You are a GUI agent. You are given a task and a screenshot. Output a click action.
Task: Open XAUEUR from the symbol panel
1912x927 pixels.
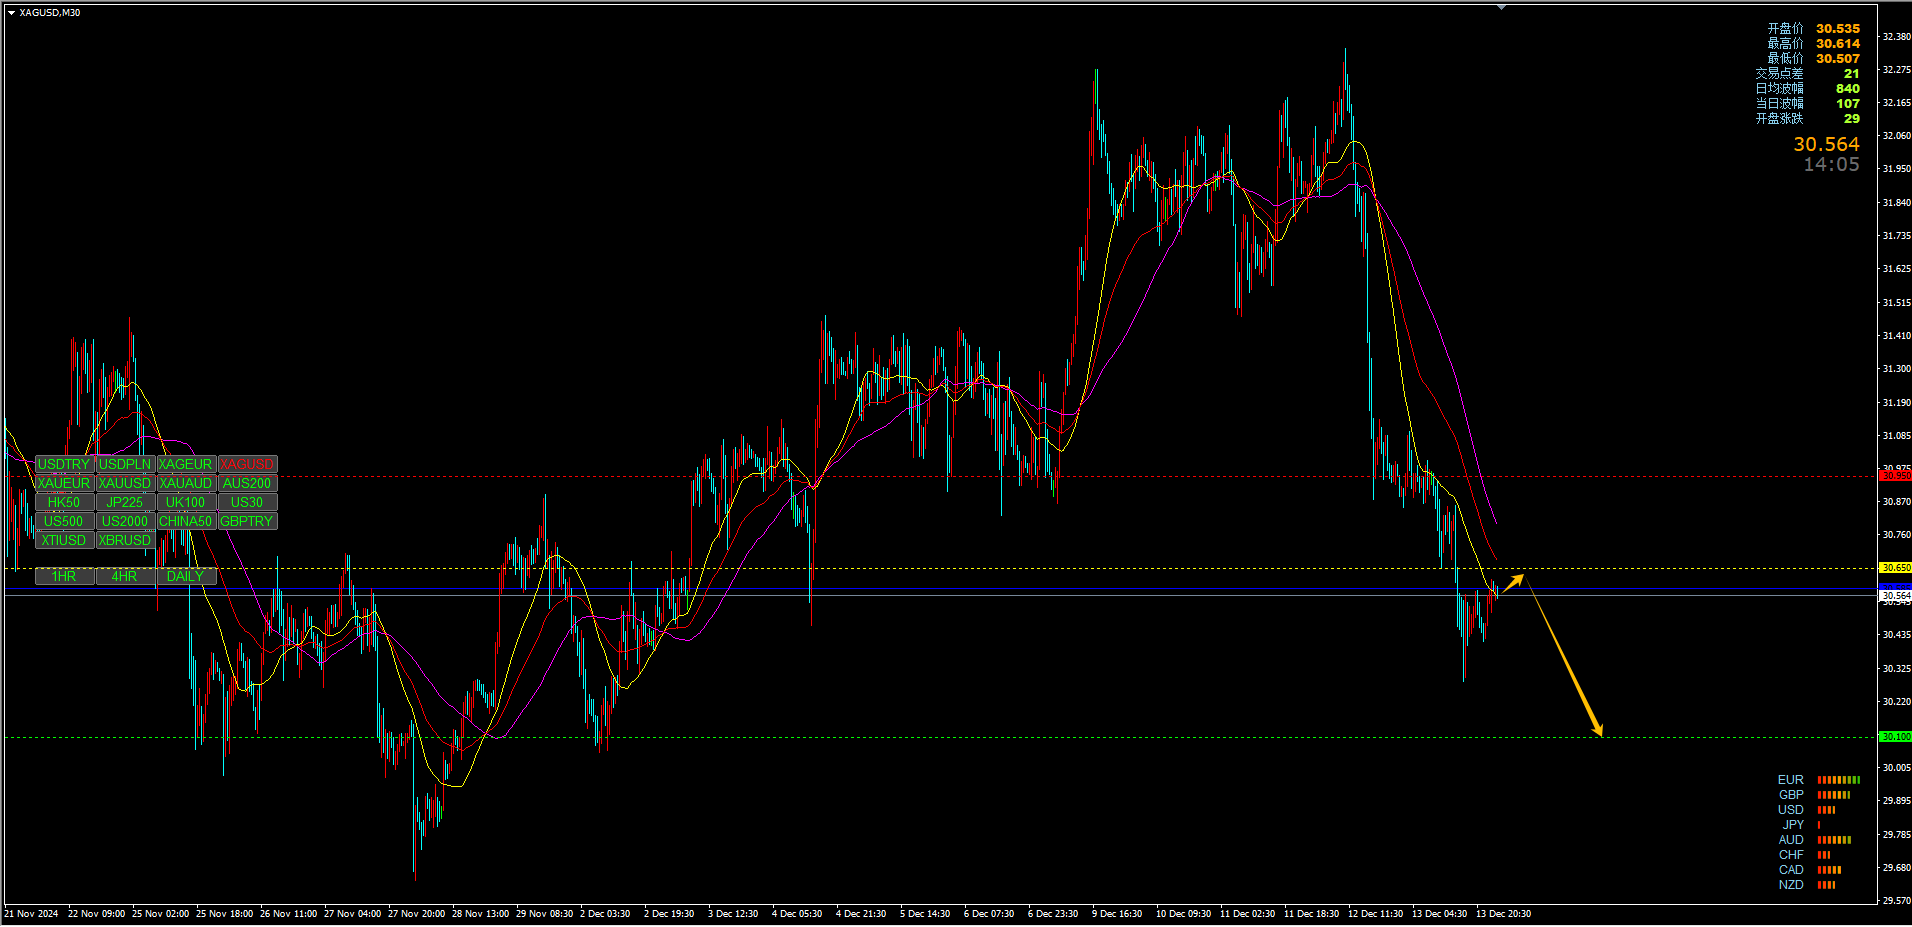tap(64, 483)
